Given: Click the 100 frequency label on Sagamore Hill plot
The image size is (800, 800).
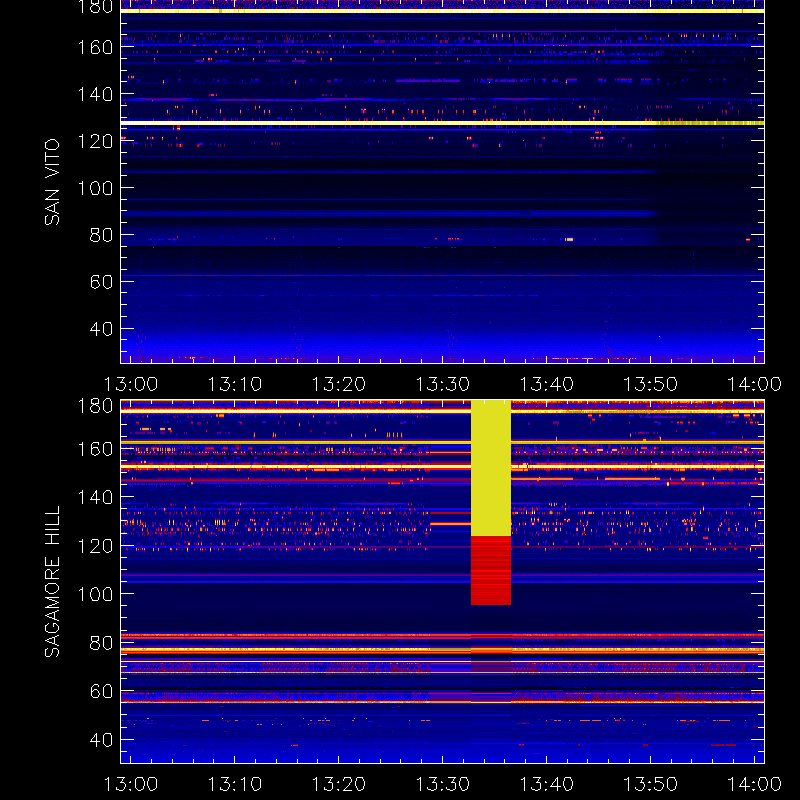Looking at the screenshot, I should click(95, 594).
